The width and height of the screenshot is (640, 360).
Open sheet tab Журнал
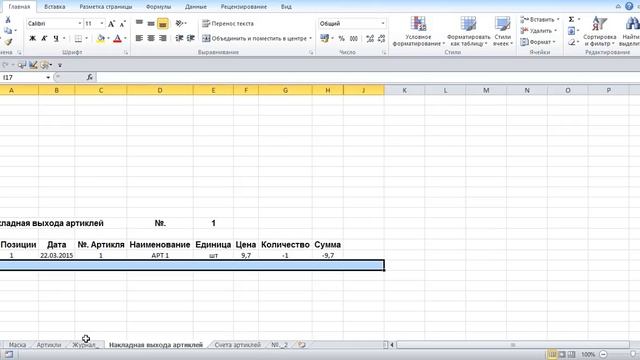click(x=85, y=345)
